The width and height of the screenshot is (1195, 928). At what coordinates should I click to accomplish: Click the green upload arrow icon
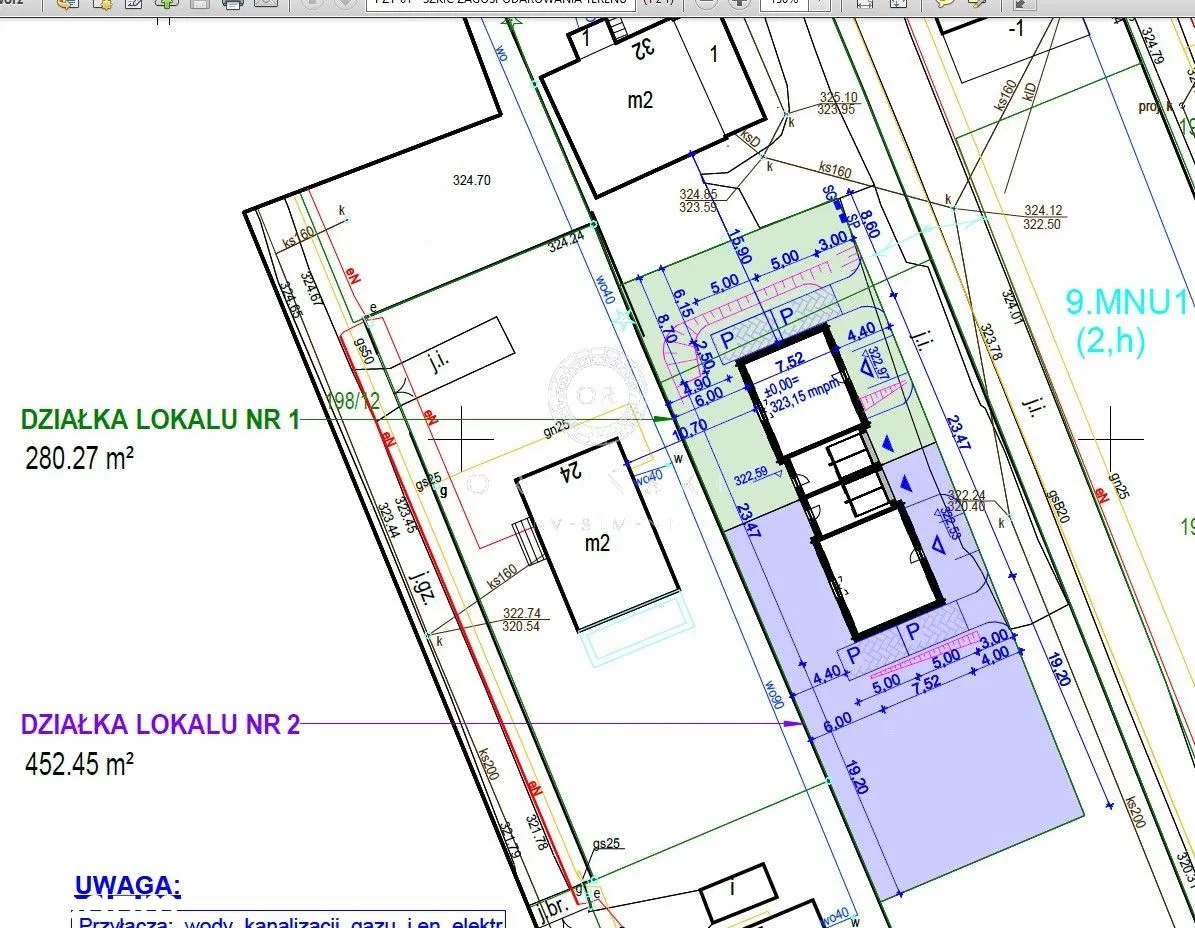[x=167, y=3]
